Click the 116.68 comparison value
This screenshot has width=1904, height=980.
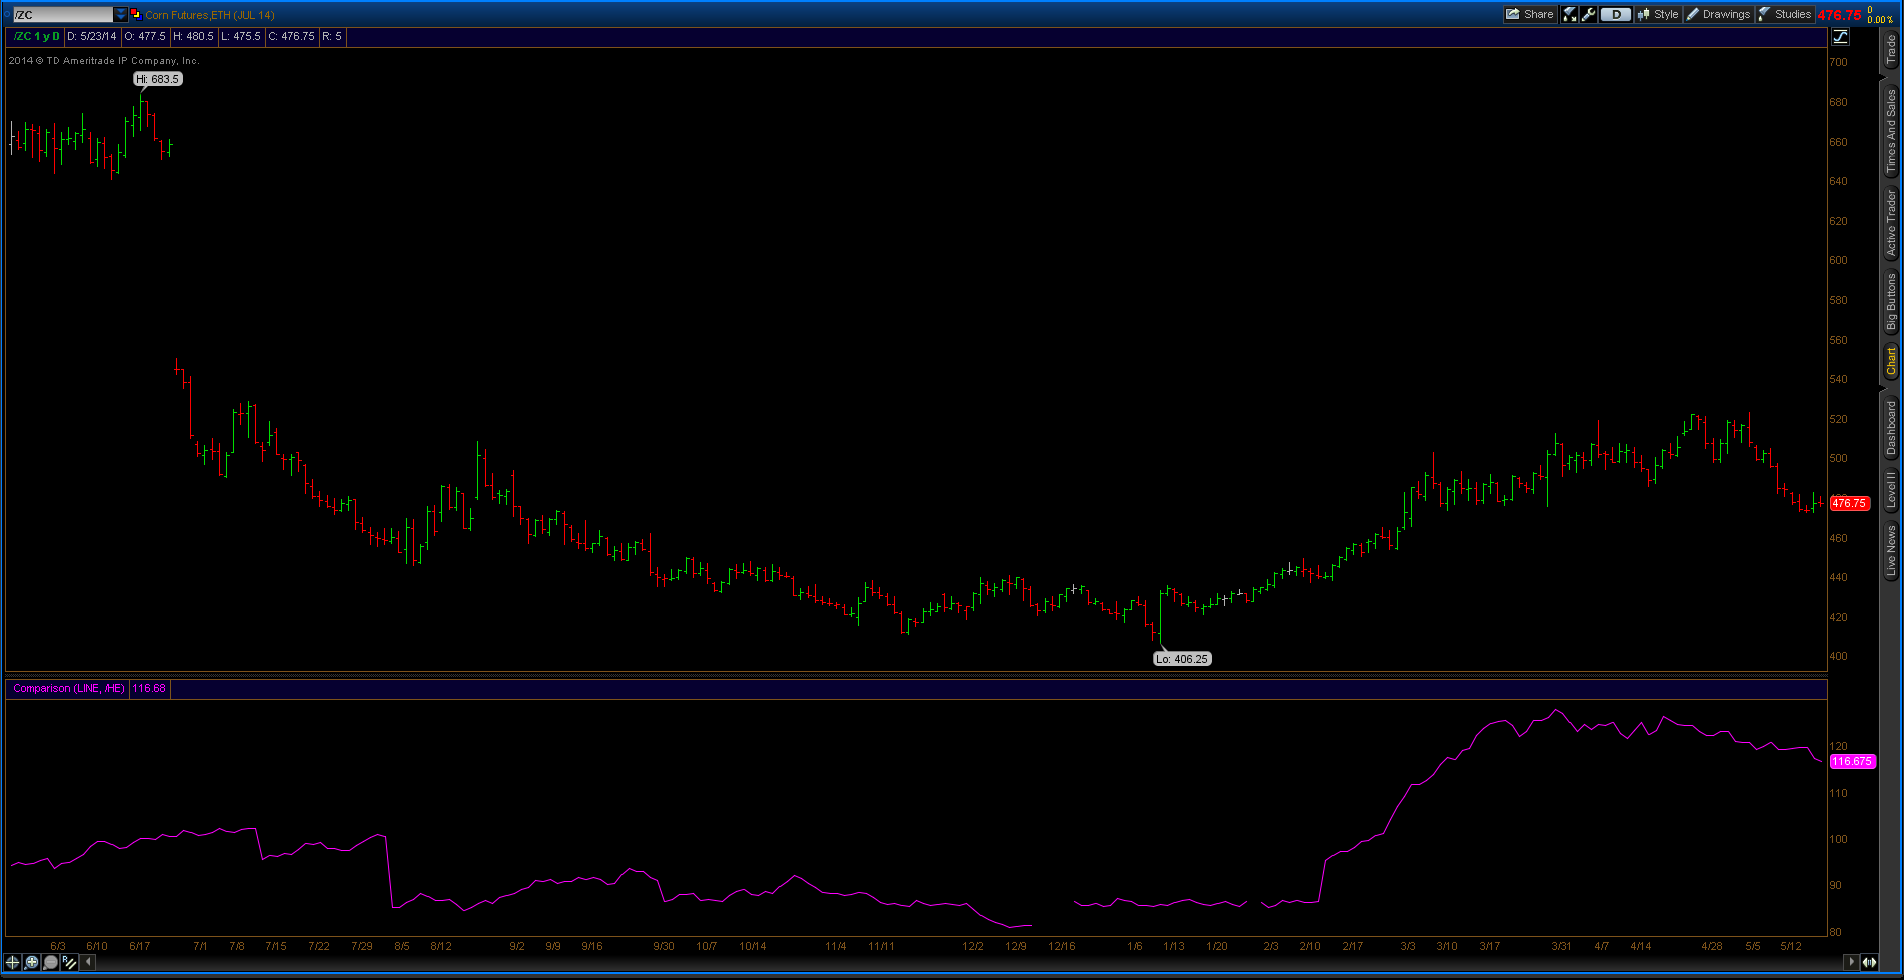(149, 688)
